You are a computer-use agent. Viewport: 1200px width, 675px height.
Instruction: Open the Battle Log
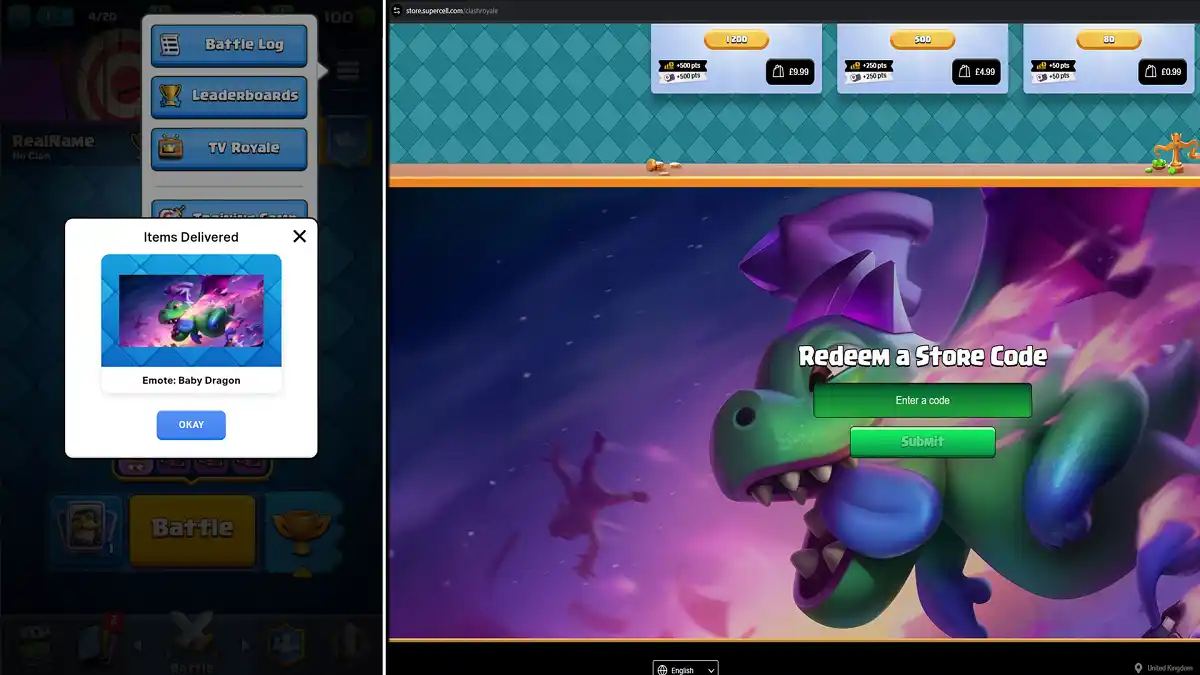229,45
